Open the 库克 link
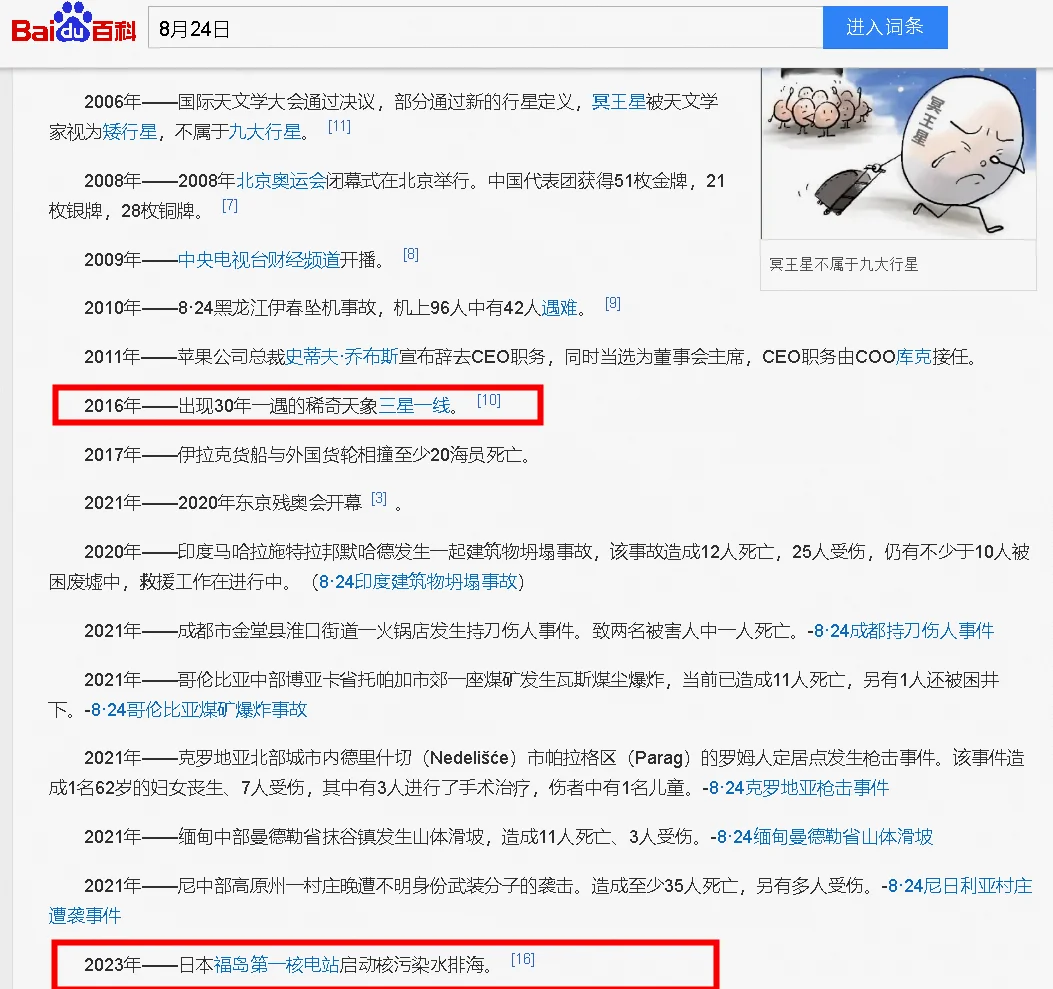Image resolution: width=1053 pixels, height=989 pixels. click(x=914, y=357)
